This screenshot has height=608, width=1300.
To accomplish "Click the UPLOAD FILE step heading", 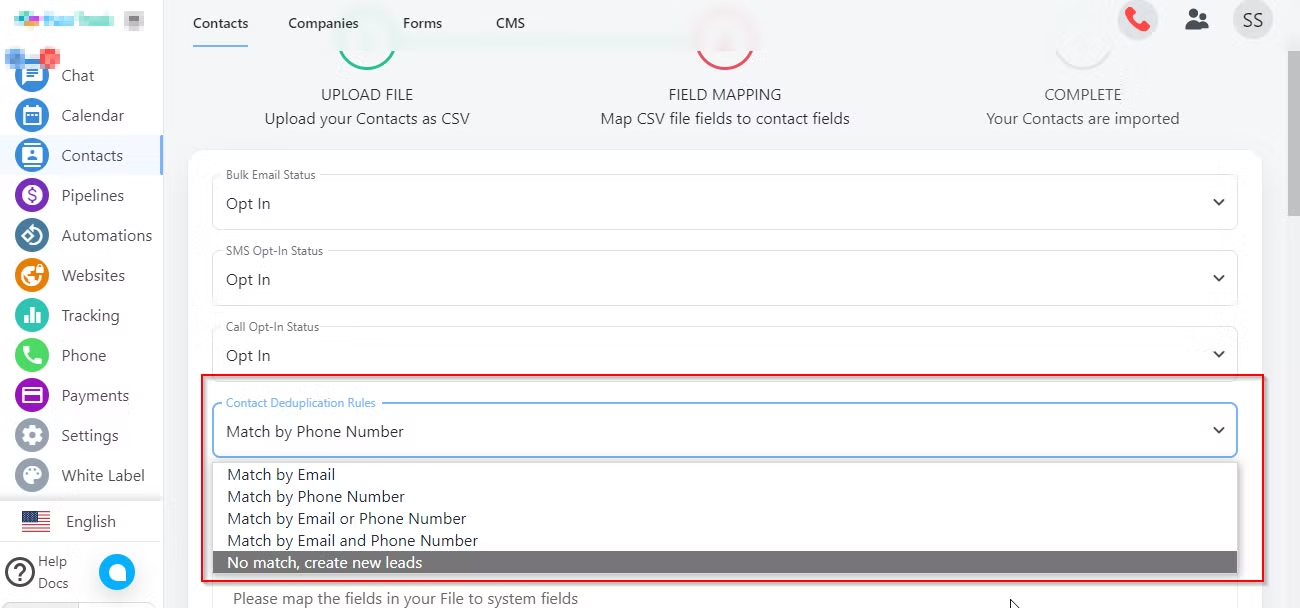I will (x=367, y=94).
